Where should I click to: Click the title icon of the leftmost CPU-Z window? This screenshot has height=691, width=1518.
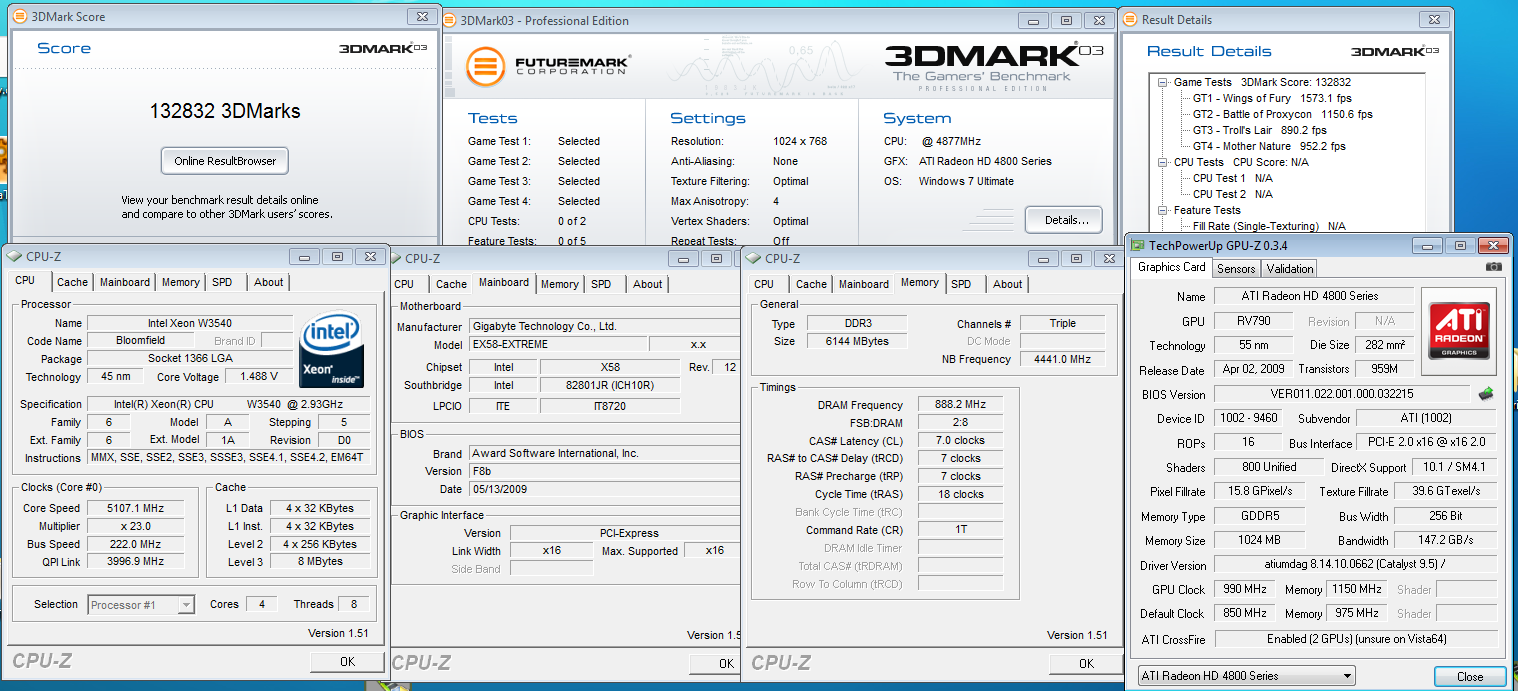click(x=15, y=257)
